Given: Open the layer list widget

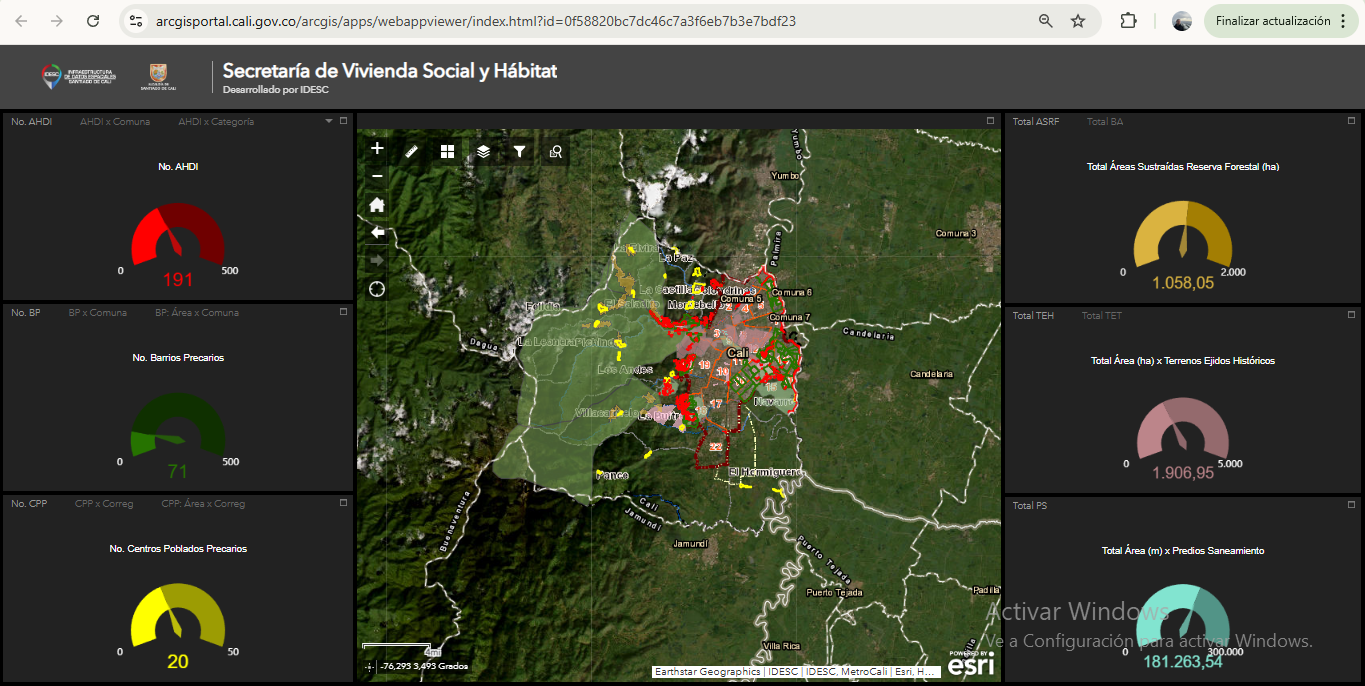Looking at the screenshot, I should (x=483, y=151).
